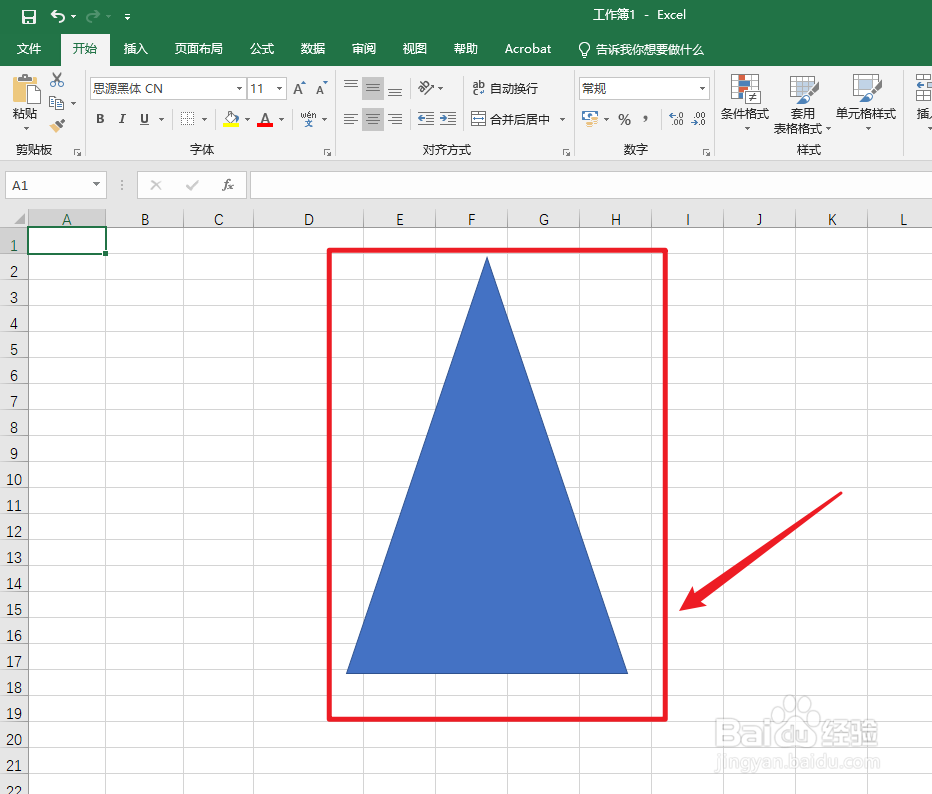The height and width of the screenshot is (794, 932).
Task: Open the font size 11 dropdown
Action: tap(279, 89)
